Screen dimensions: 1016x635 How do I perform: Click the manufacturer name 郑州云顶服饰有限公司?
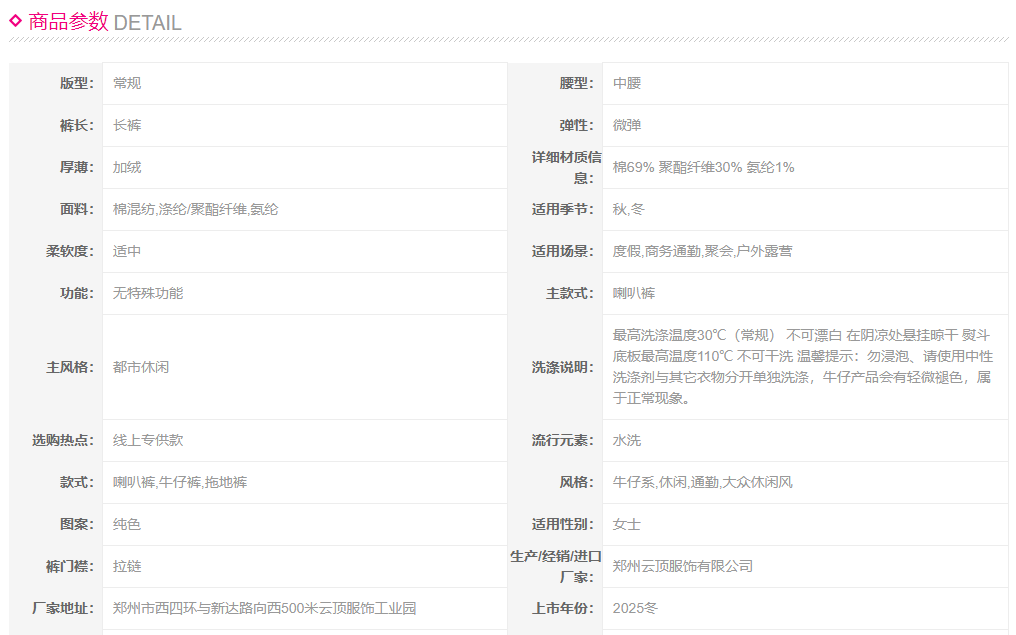682,566
